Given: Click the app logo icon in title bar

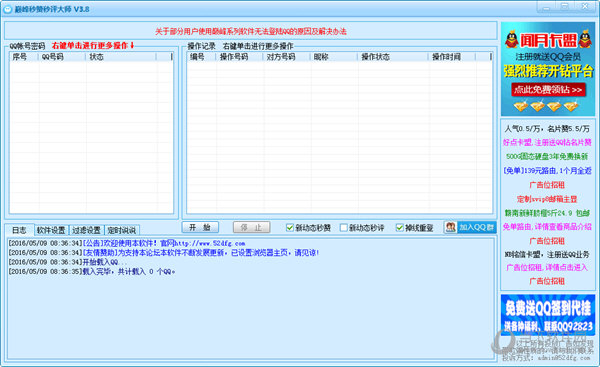Looking at the screenshot, I should (x=8, y=9).
